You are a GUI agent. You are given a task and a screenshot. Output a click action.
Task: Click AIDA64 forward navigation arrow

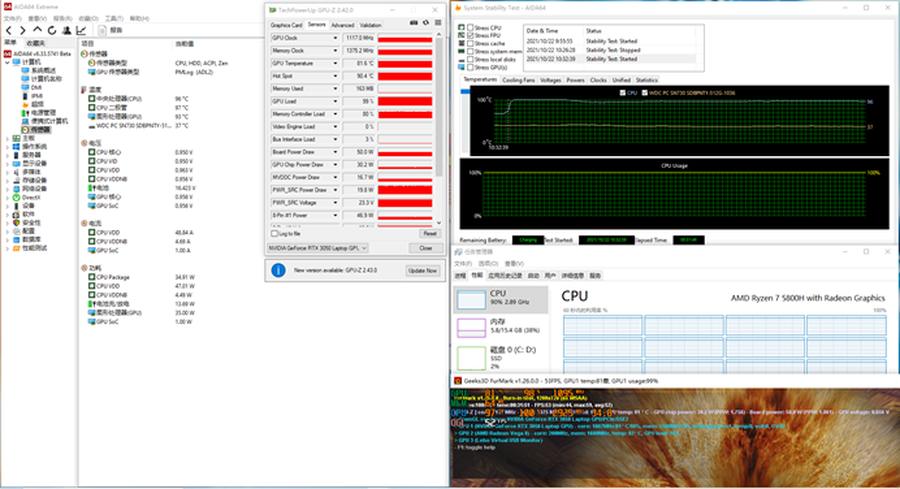pos(22,30)
